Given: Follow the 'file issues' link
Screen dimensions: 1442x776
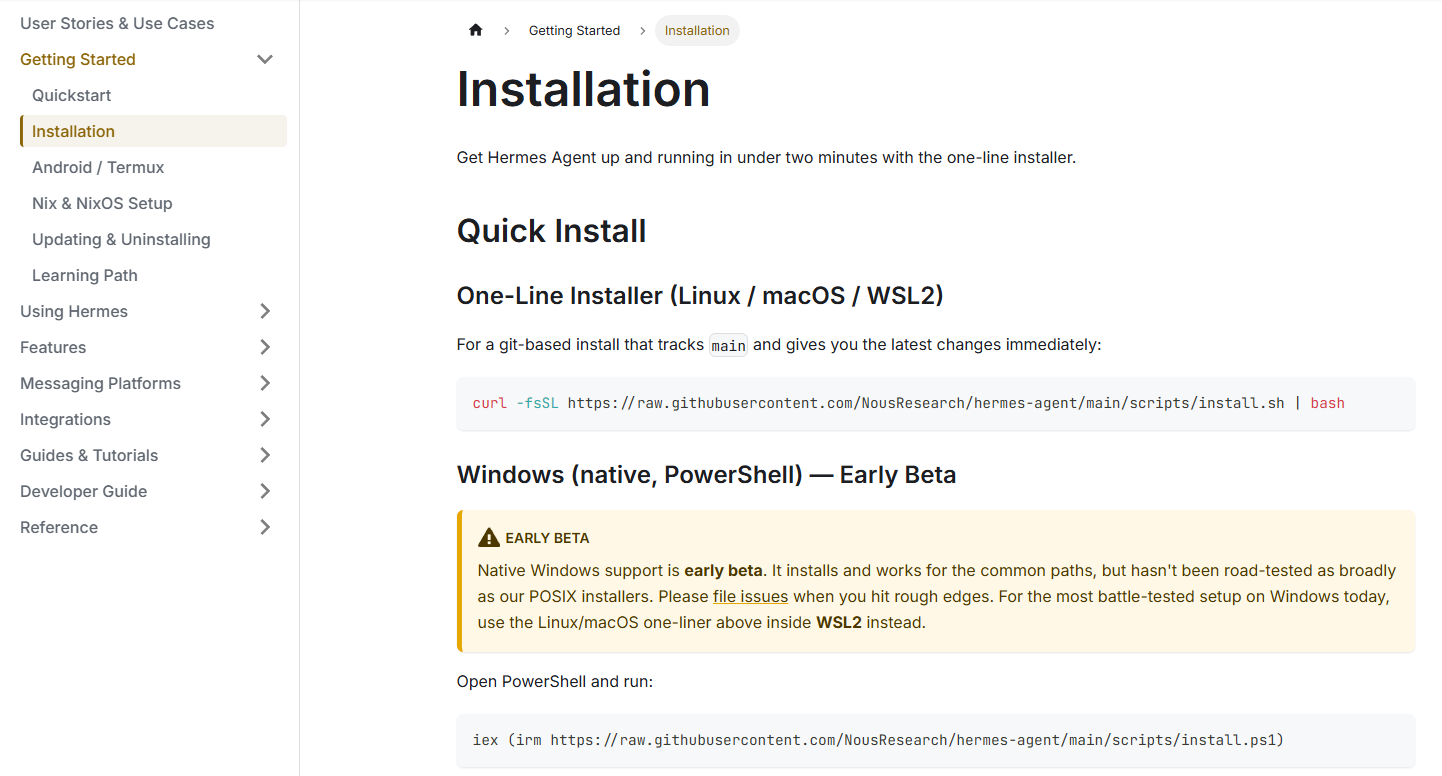Looking at the screenshot, I should click(x=750, y=596).
